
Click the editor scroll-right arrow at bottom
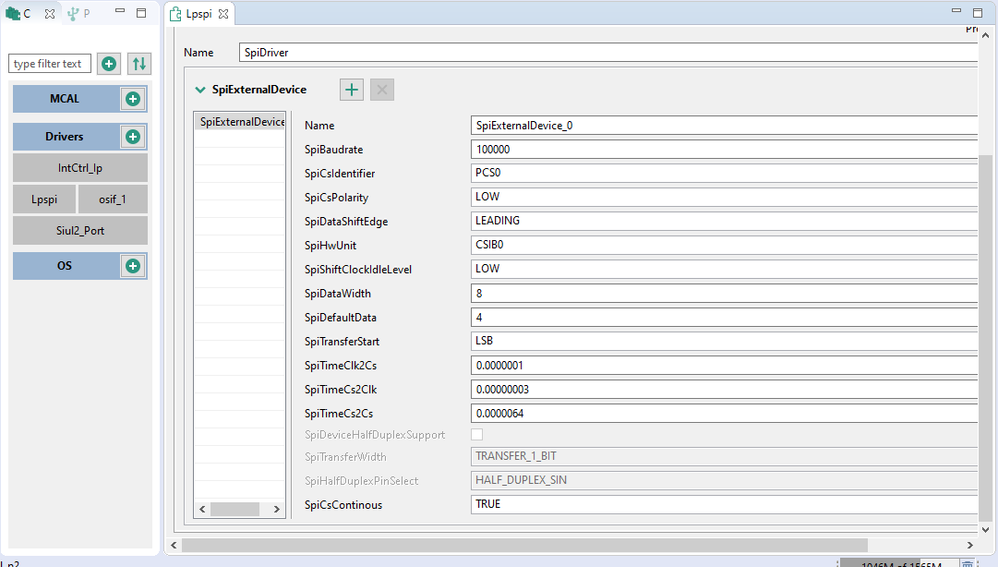970,545
